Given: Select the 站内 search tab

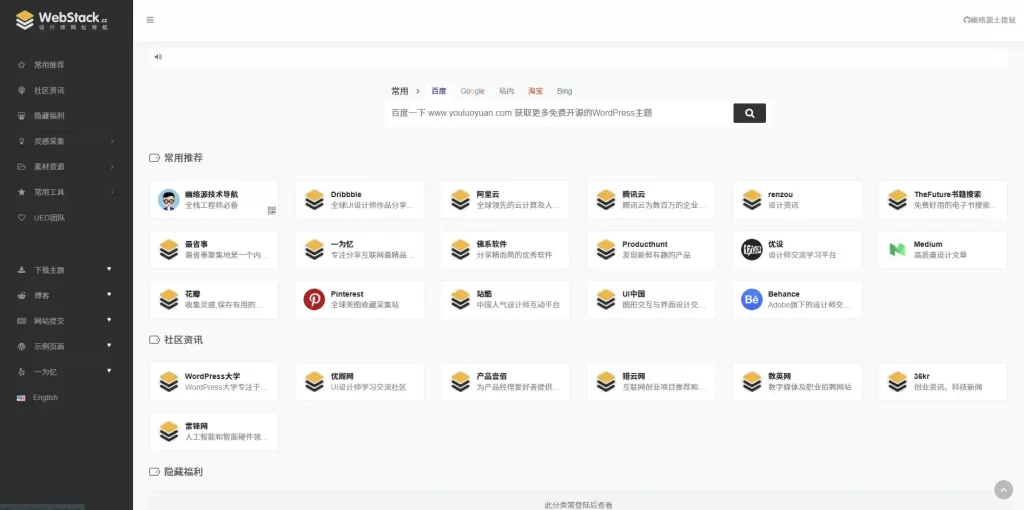Looking at the screenshot, I should point(506,91).
